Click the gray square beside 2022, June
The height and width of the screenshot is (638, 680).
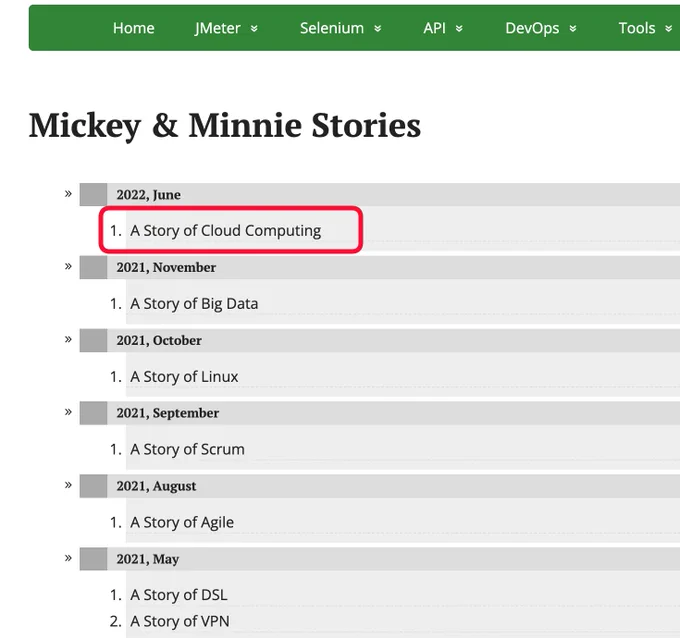93,194
